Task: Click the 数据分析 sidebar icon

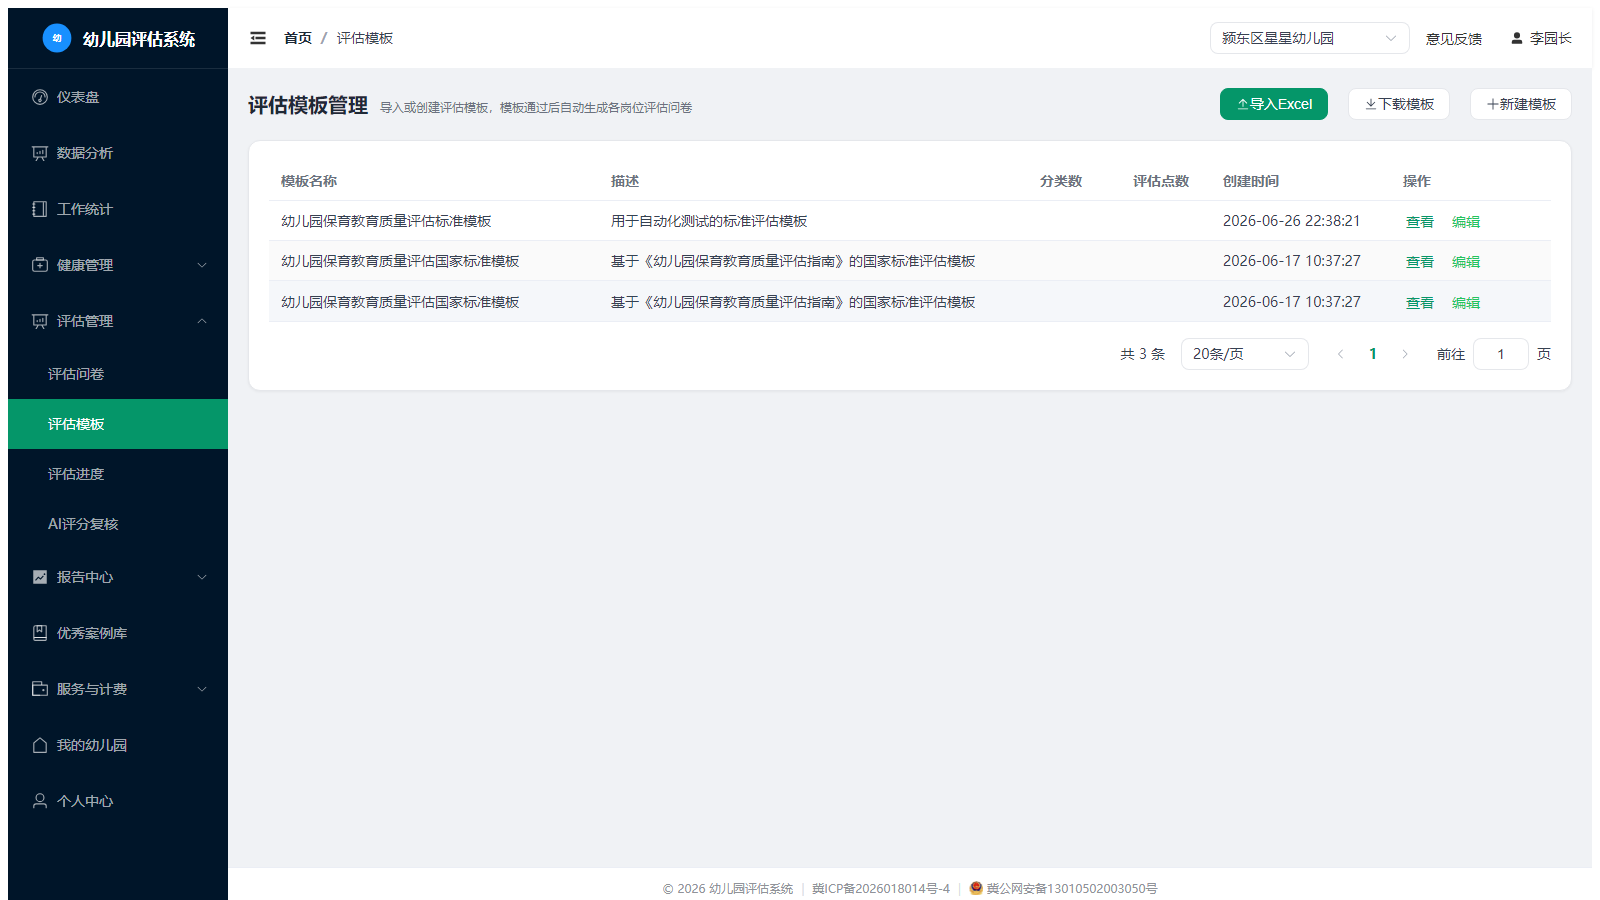Action: 40,153
